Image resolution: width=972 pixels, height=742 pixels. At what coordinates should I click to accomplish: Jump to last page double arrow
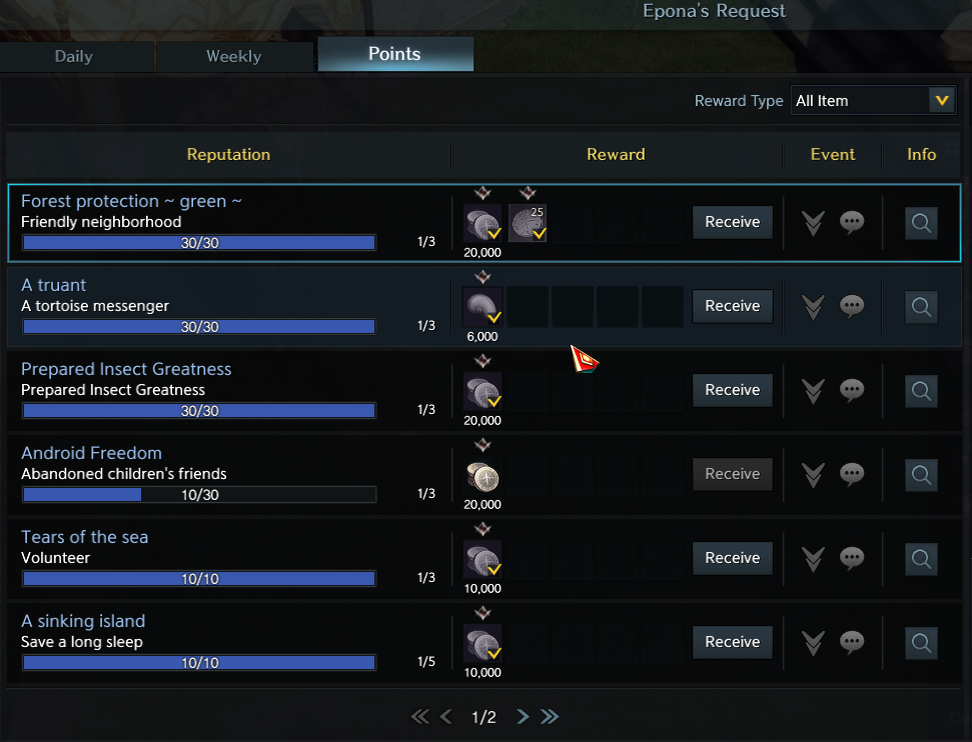click(550, 717)
